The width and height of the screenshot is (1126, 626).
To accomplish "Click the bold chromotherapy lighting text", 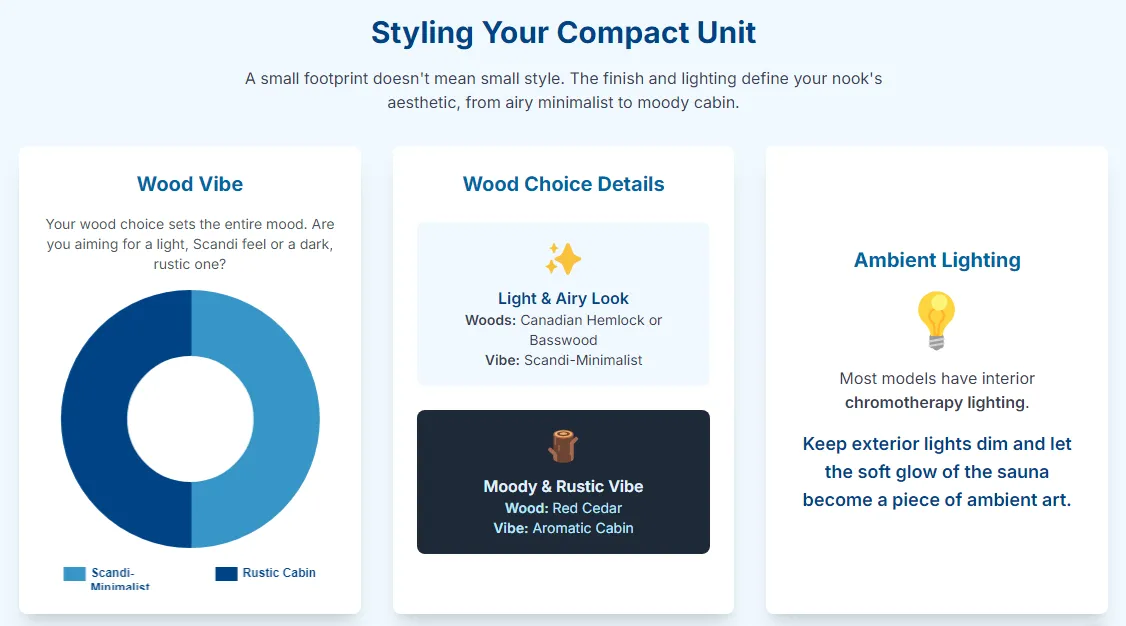I will 936,403.
